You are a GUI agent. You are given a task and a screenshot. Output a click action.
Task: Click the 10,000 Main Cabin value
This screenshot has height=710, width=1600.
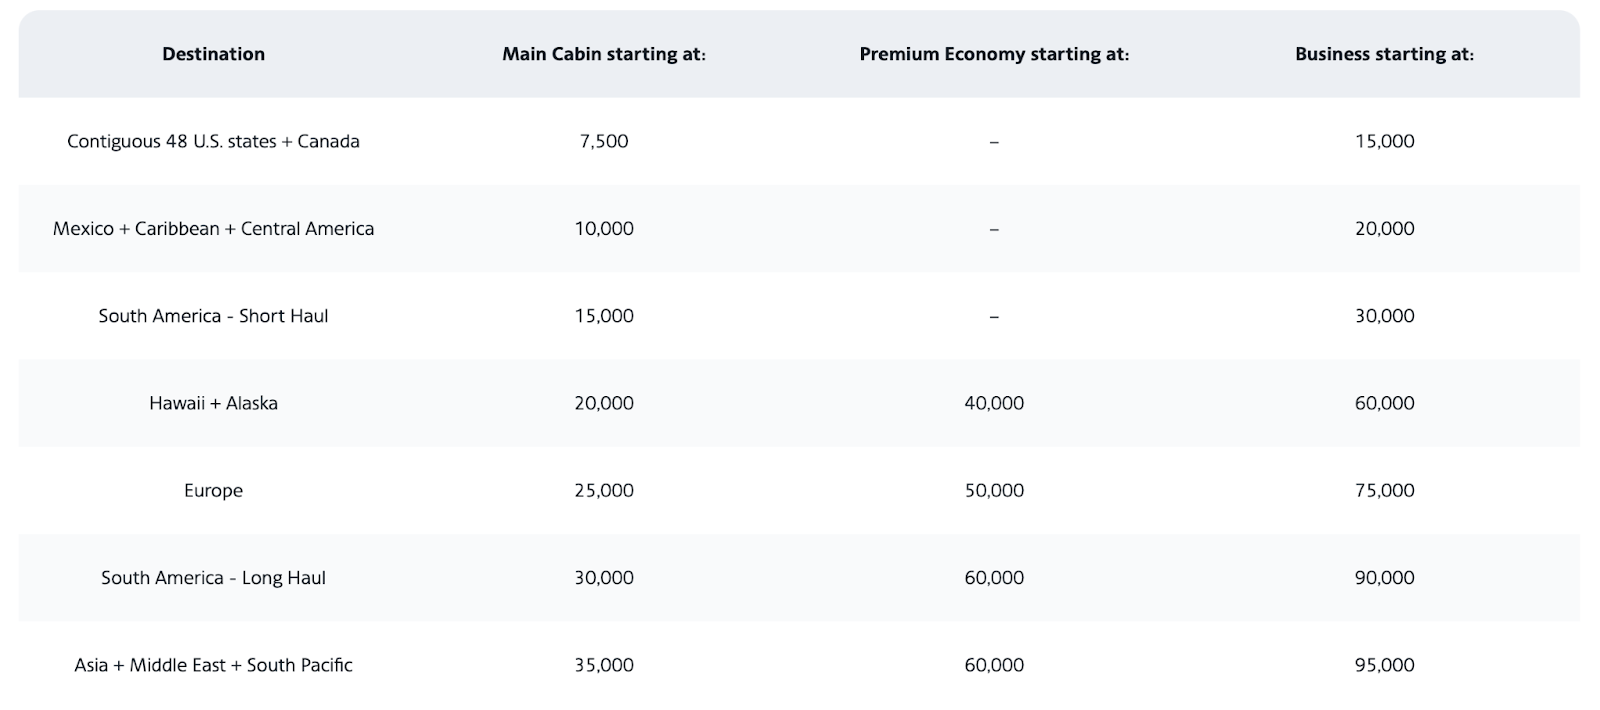[x=604, y=228]
